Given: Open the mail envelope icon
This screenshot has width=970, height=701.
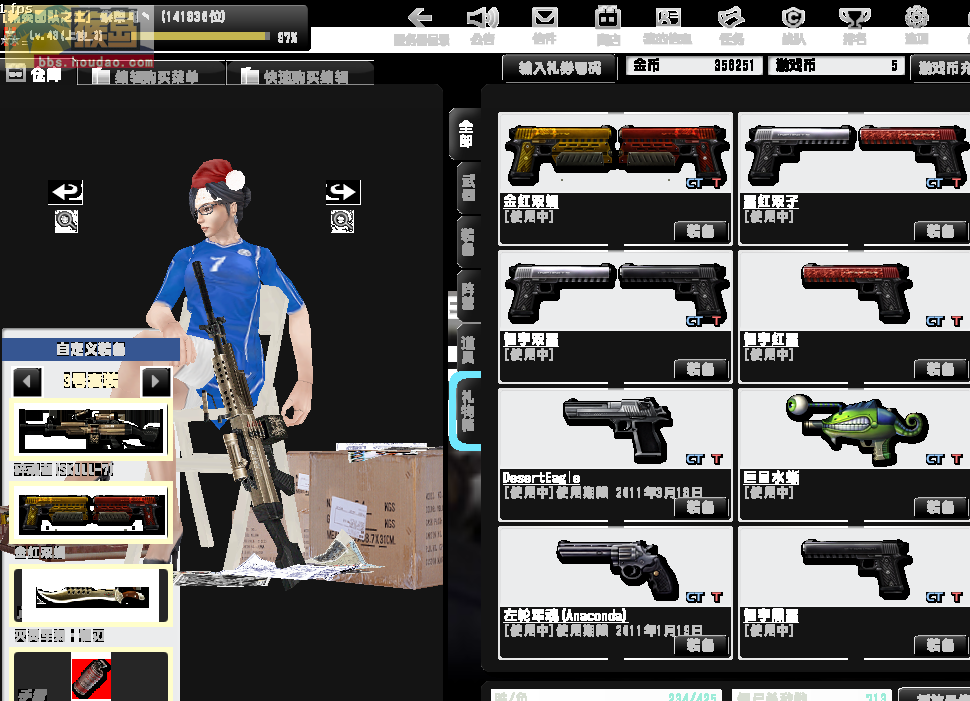Looking at the screenshot, I should tap(544, 18).
